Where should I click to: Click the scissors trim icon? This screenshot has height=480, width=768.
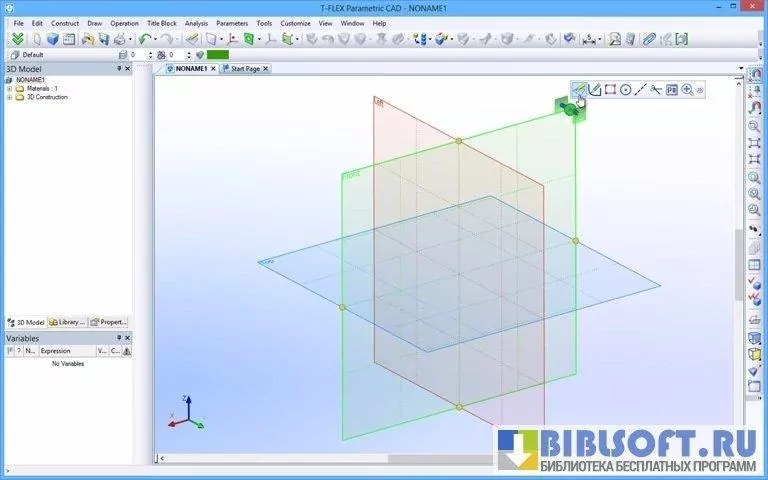656,89
